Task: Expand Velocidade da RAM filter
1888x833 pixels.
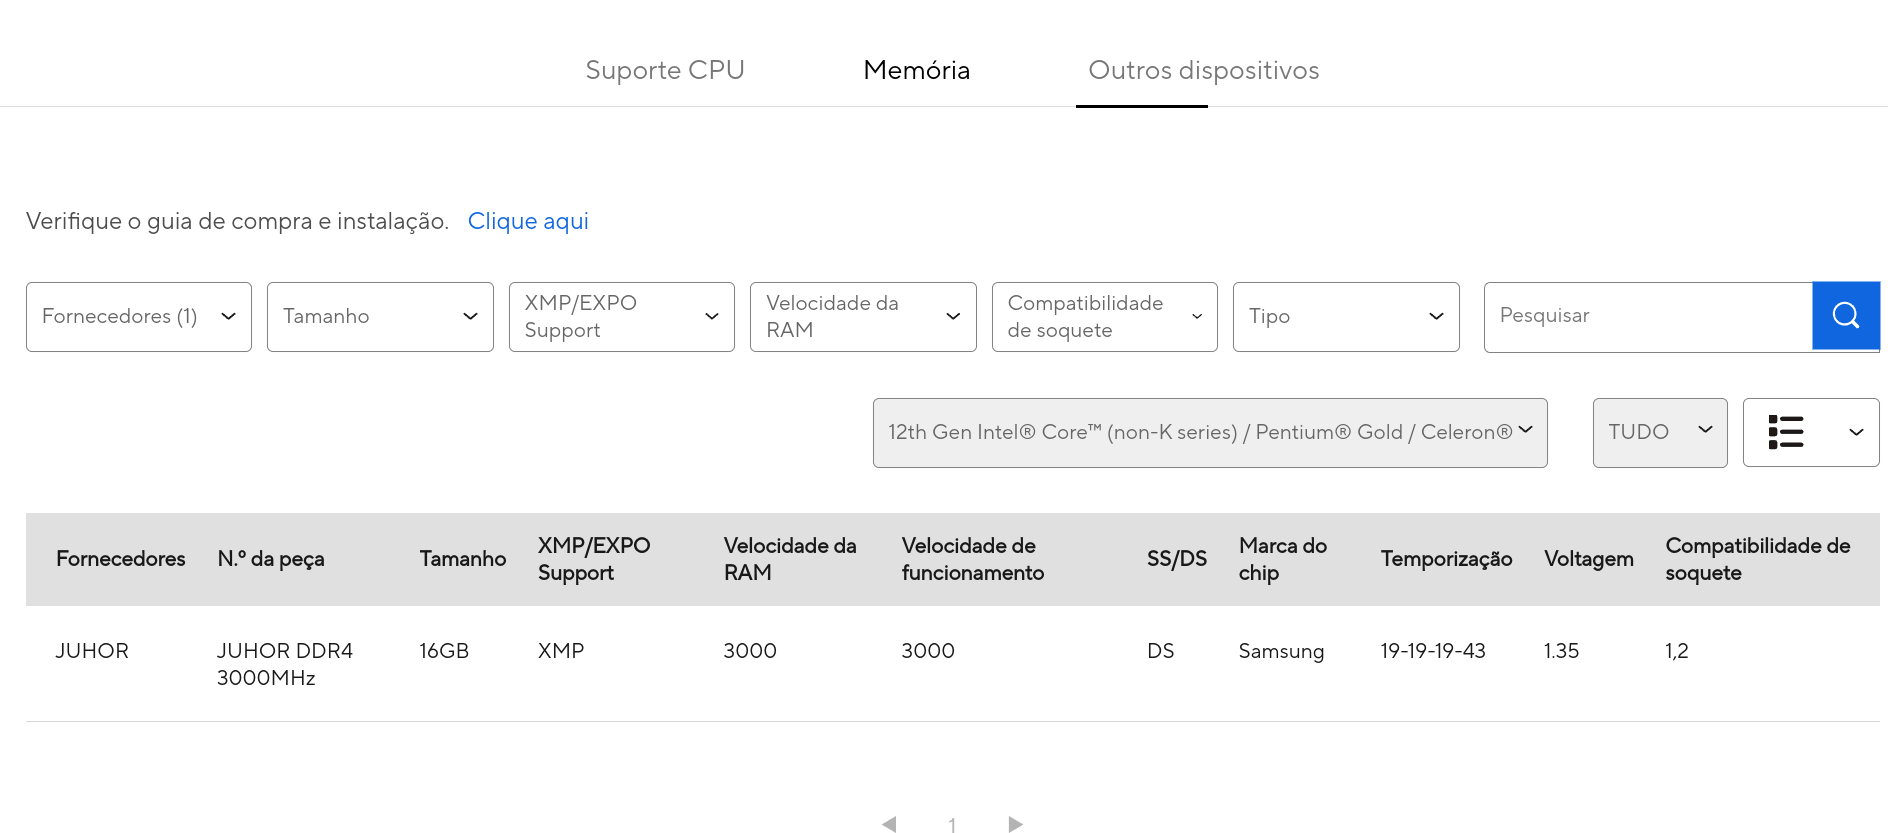Action: coord(863,317)
